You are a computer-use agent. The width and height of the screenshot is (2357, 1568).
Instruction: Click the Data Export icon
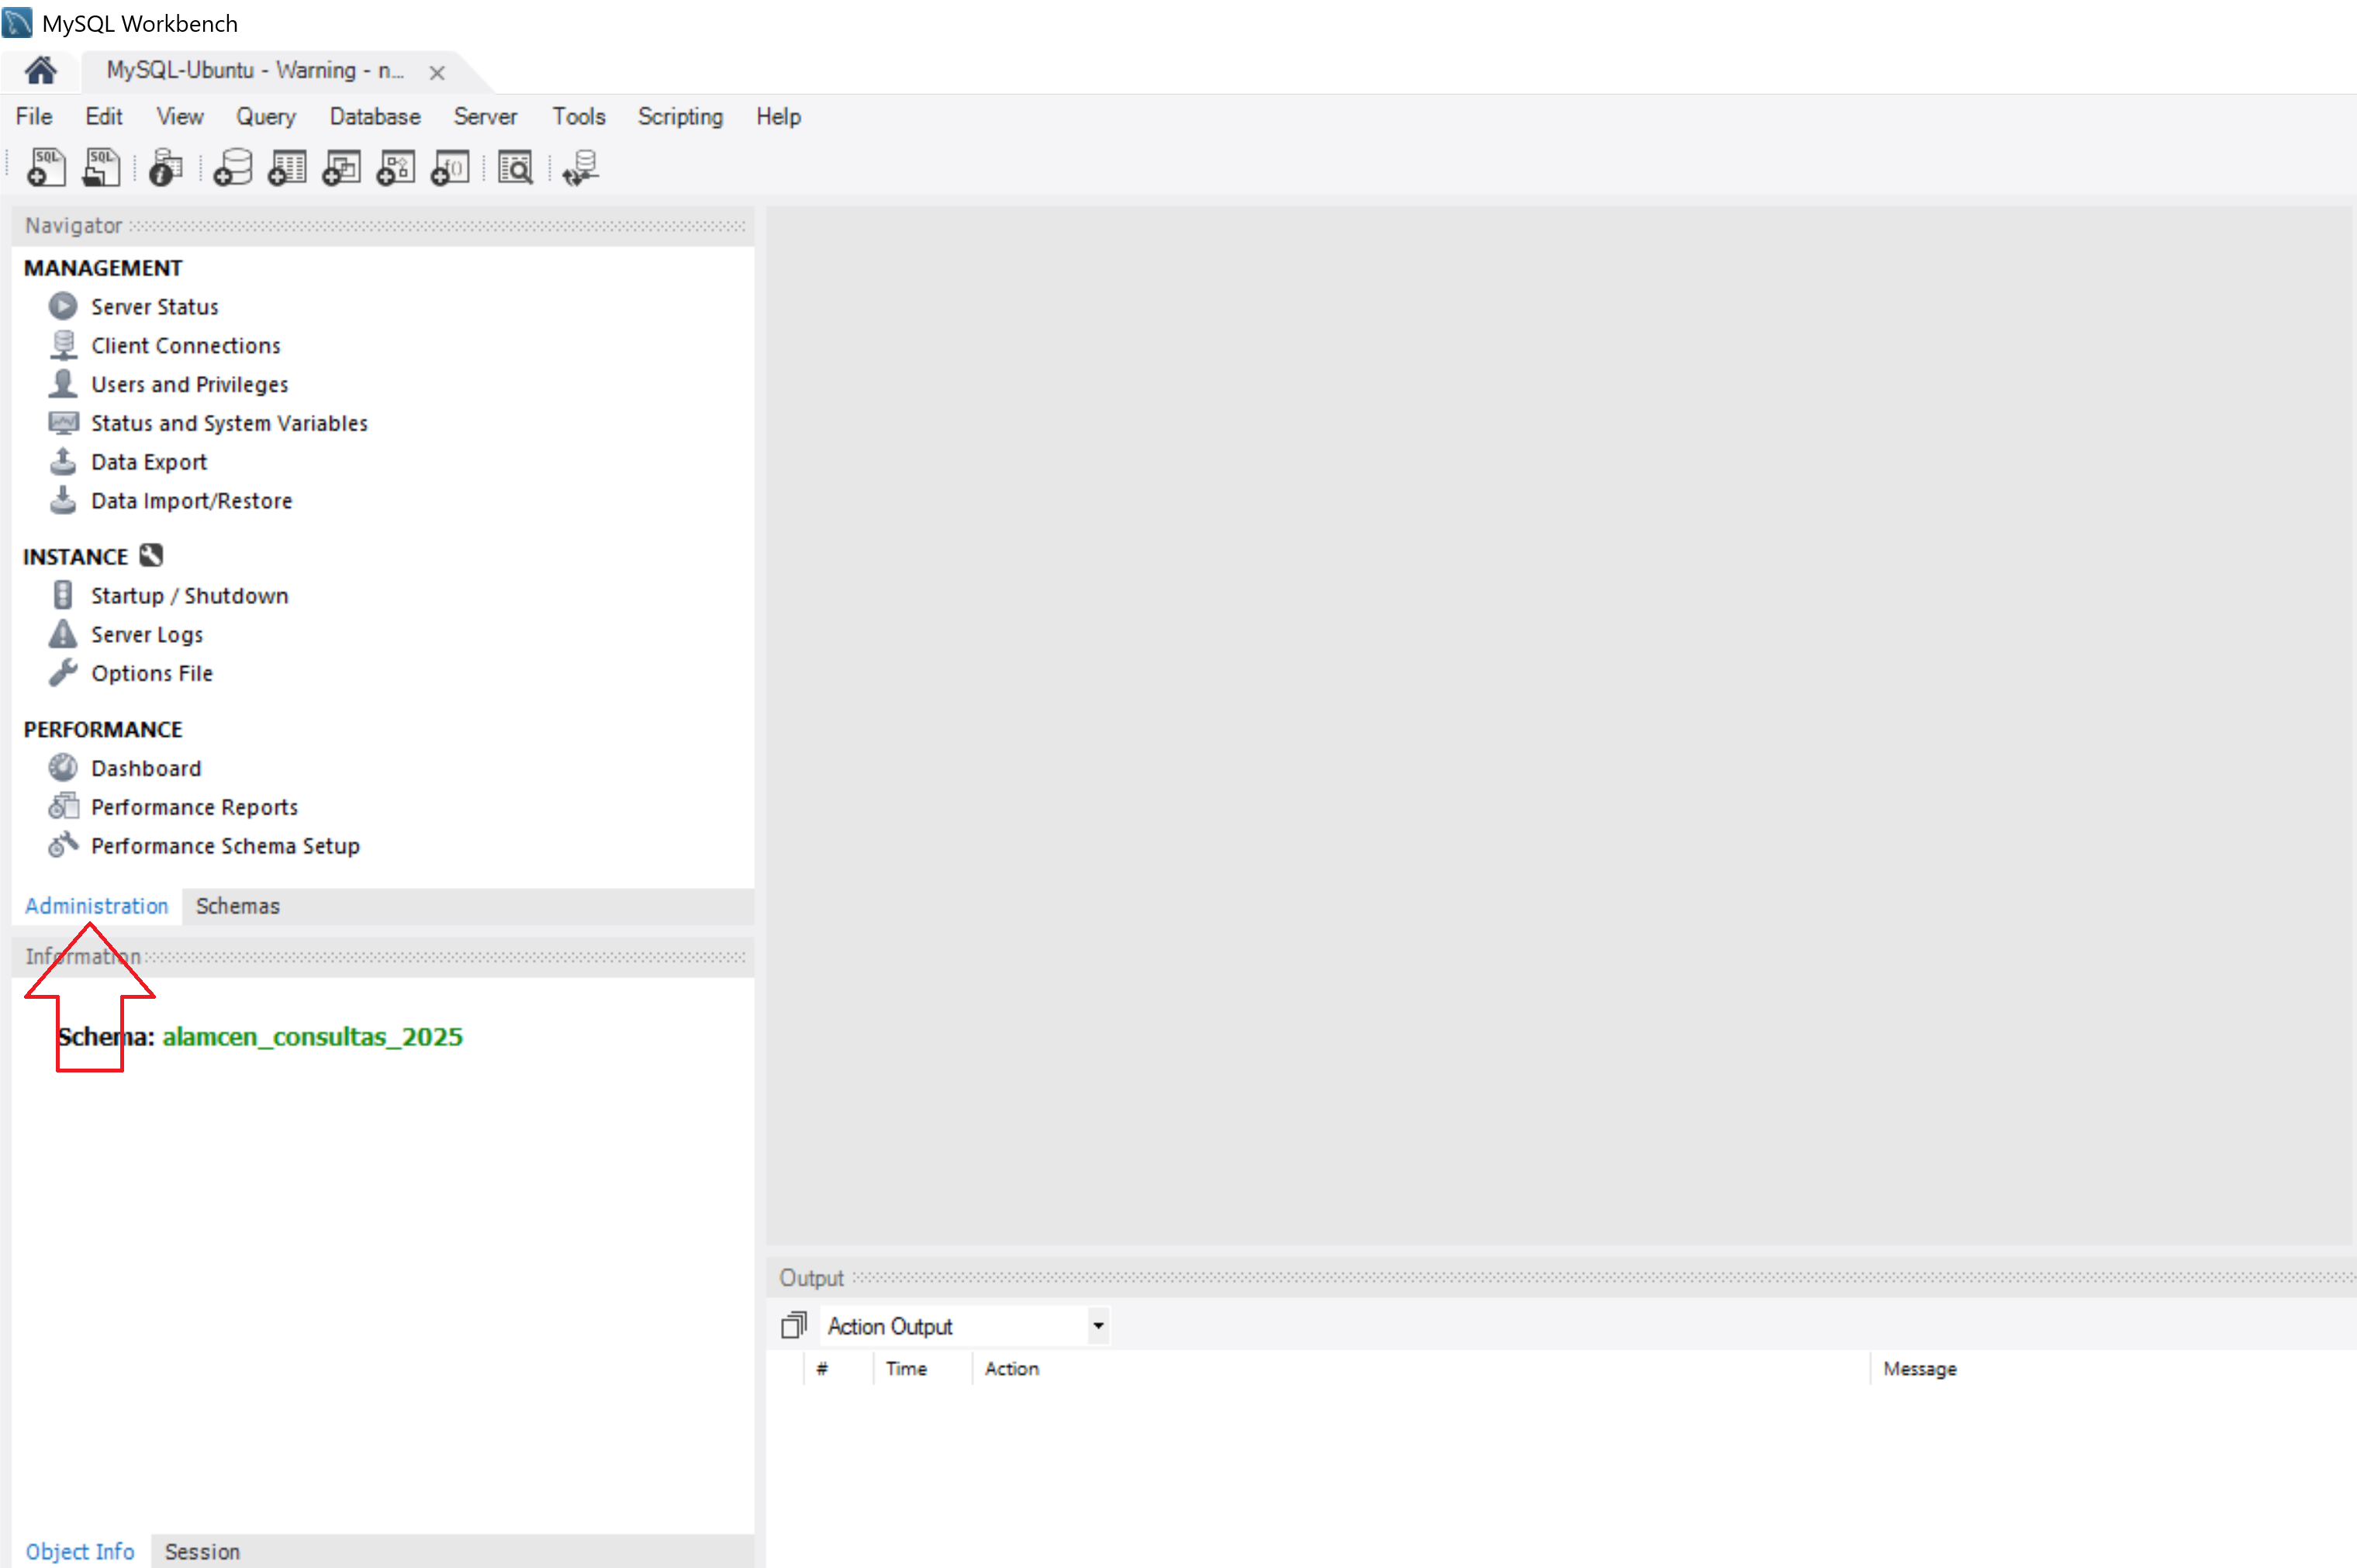[x=63, y=461]
